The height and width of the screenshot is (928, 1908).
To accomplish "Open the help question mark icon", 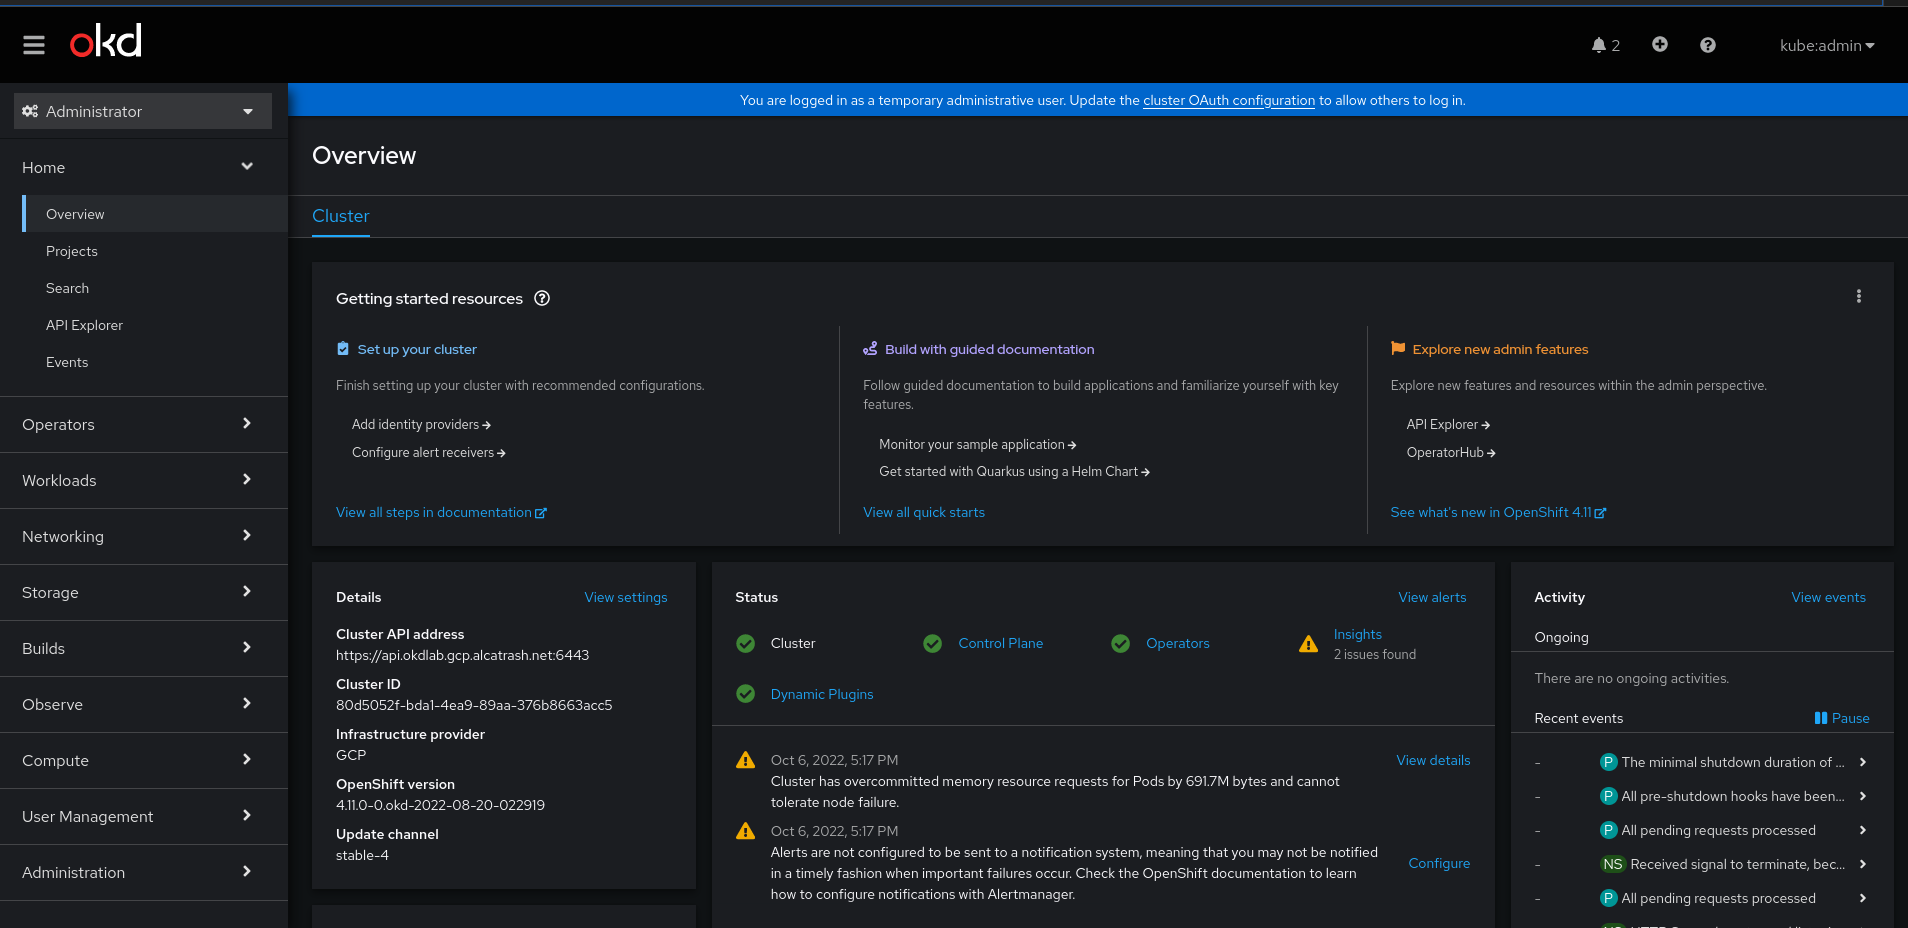I will point(1708,45).
